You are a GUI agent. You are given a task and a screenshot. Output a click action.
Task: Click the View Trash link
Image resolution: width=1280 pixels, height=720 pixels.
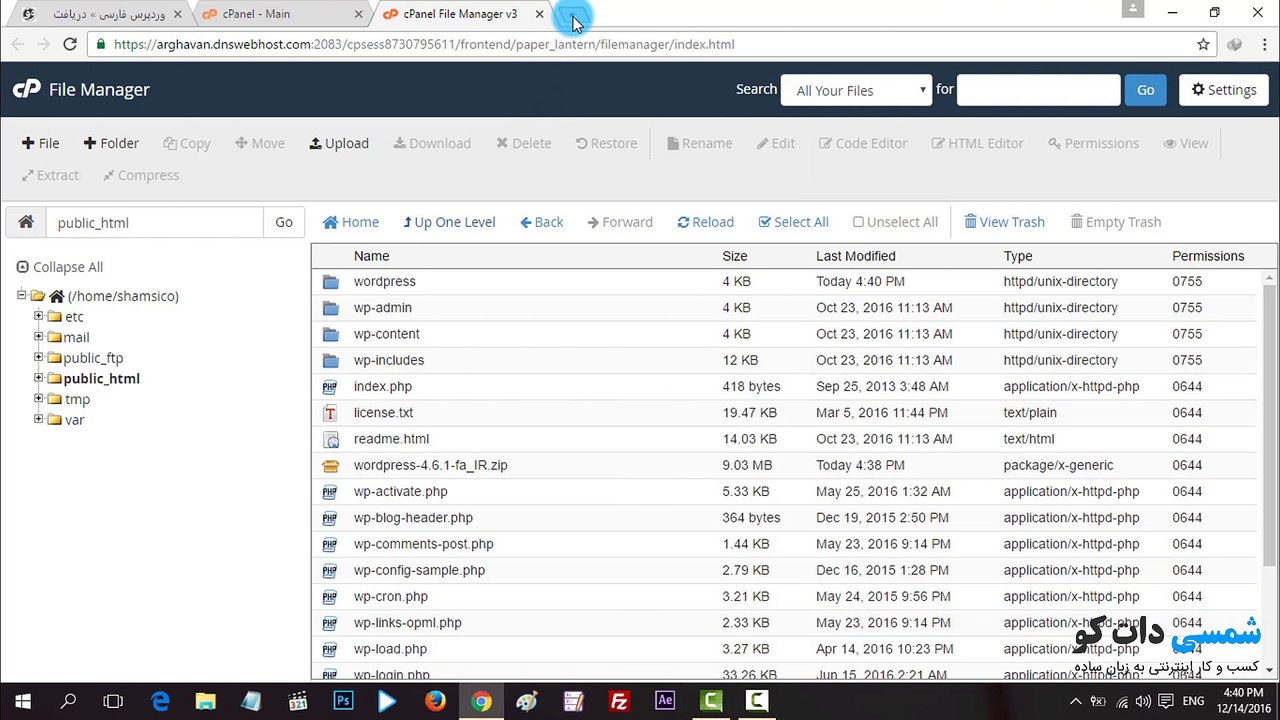[x=1004, y=222]
